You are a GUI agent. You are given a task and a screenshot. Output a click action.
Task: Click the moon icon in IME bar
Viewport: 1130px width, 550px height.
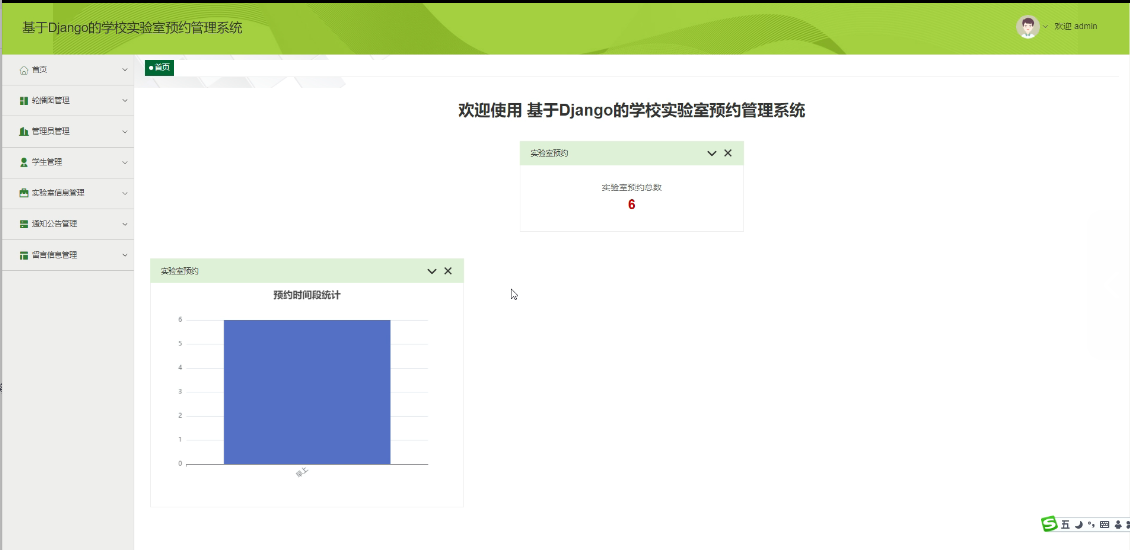(1079, 525)
